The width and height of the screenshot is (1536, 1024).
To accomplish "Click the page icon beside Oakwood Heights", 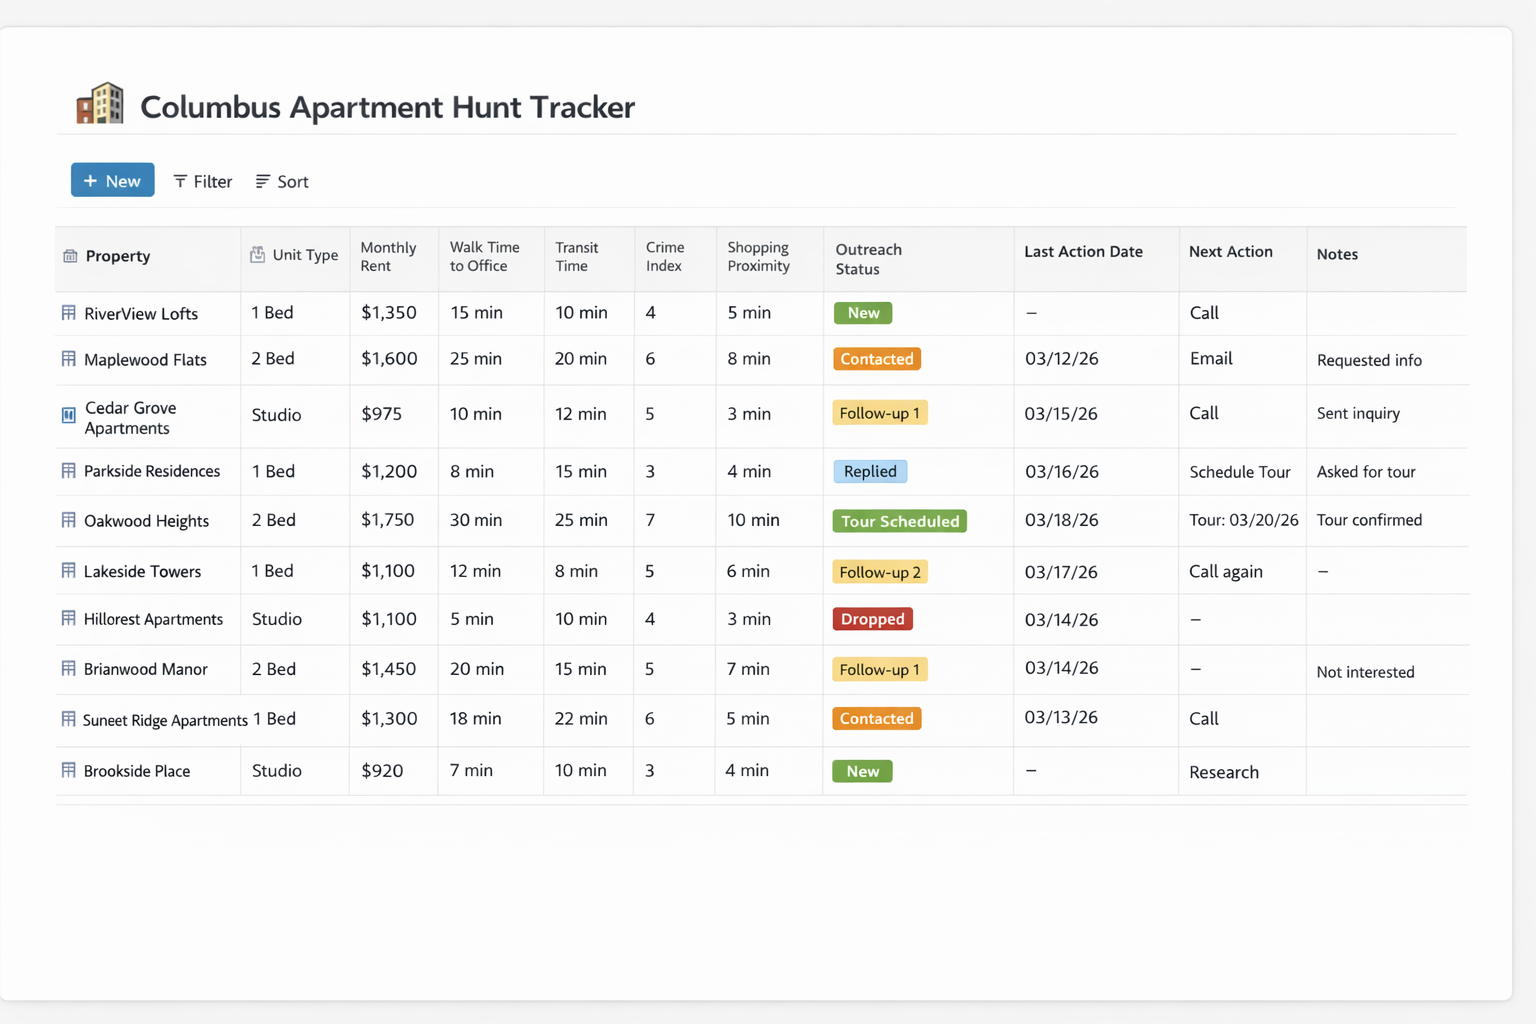I will 68,520.
